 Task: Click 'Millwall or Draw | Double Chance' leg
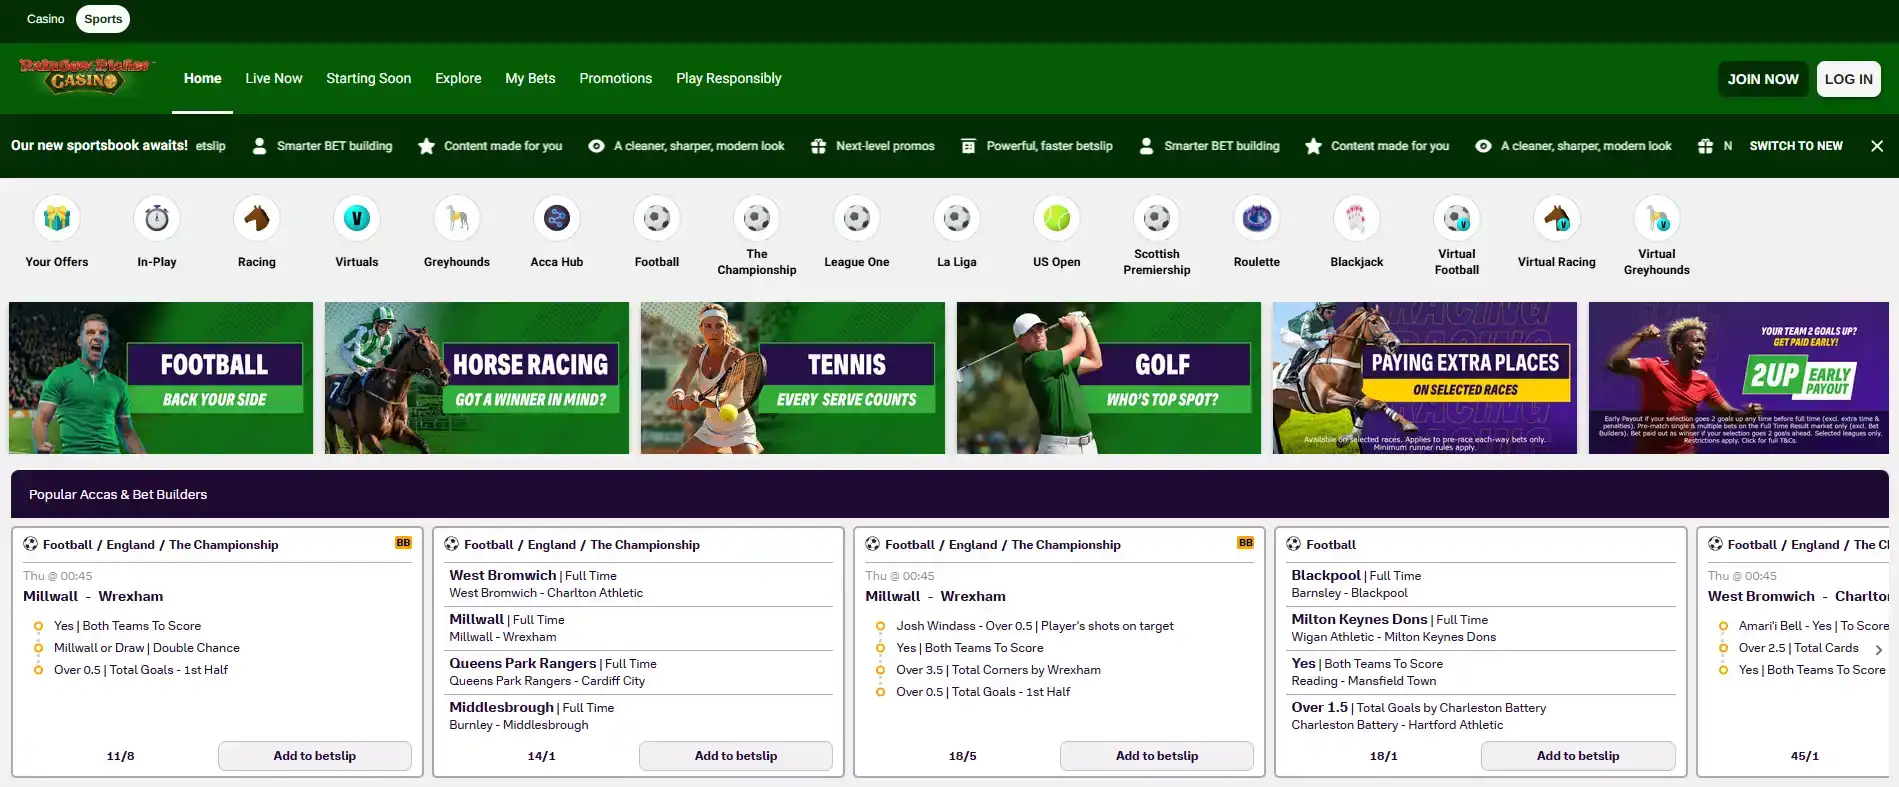click(x=147, y=648)
